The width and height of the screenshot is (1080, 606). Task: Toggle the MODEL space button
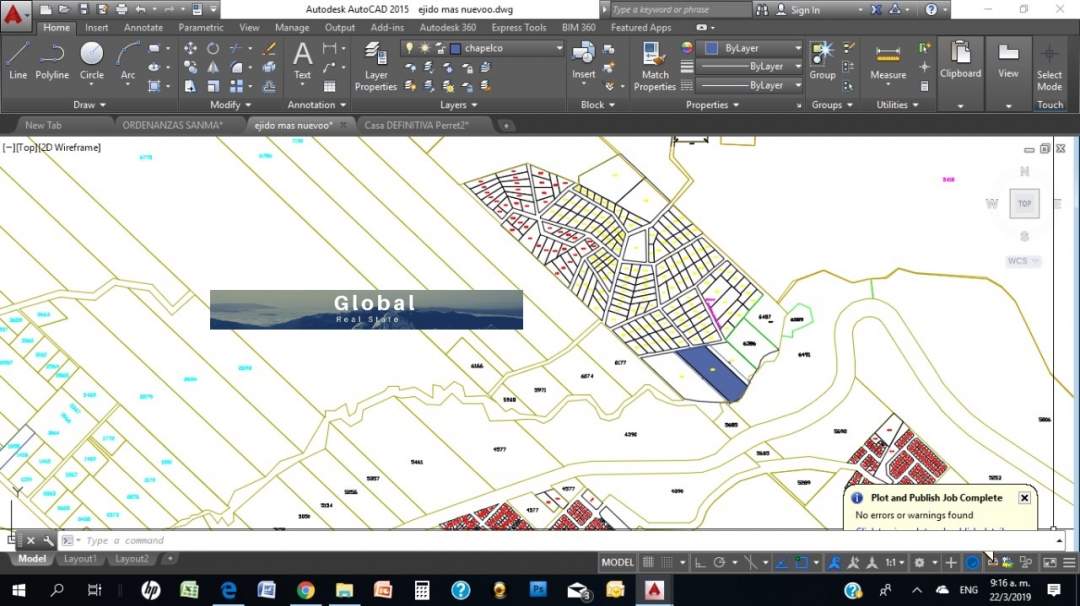click(x=617, y=563)
